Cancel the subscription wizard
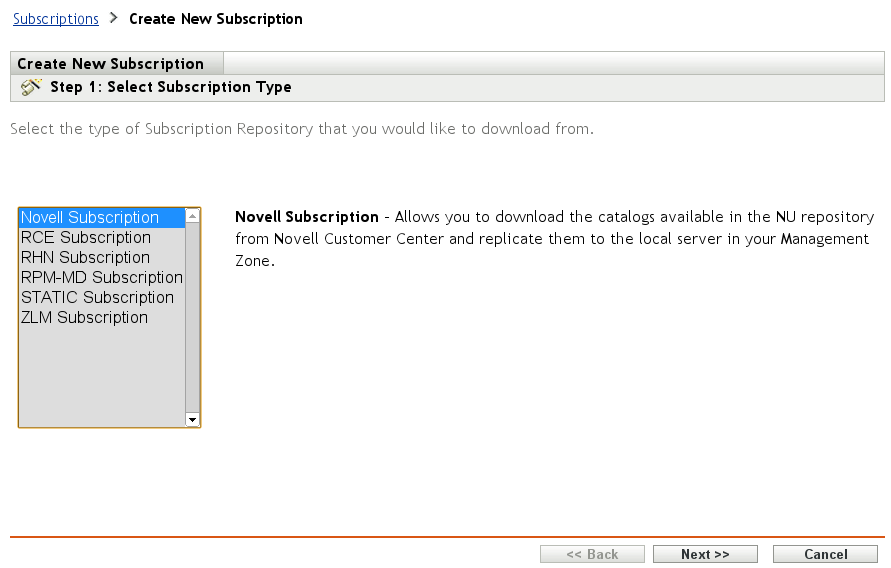 (x=825, y=554)
